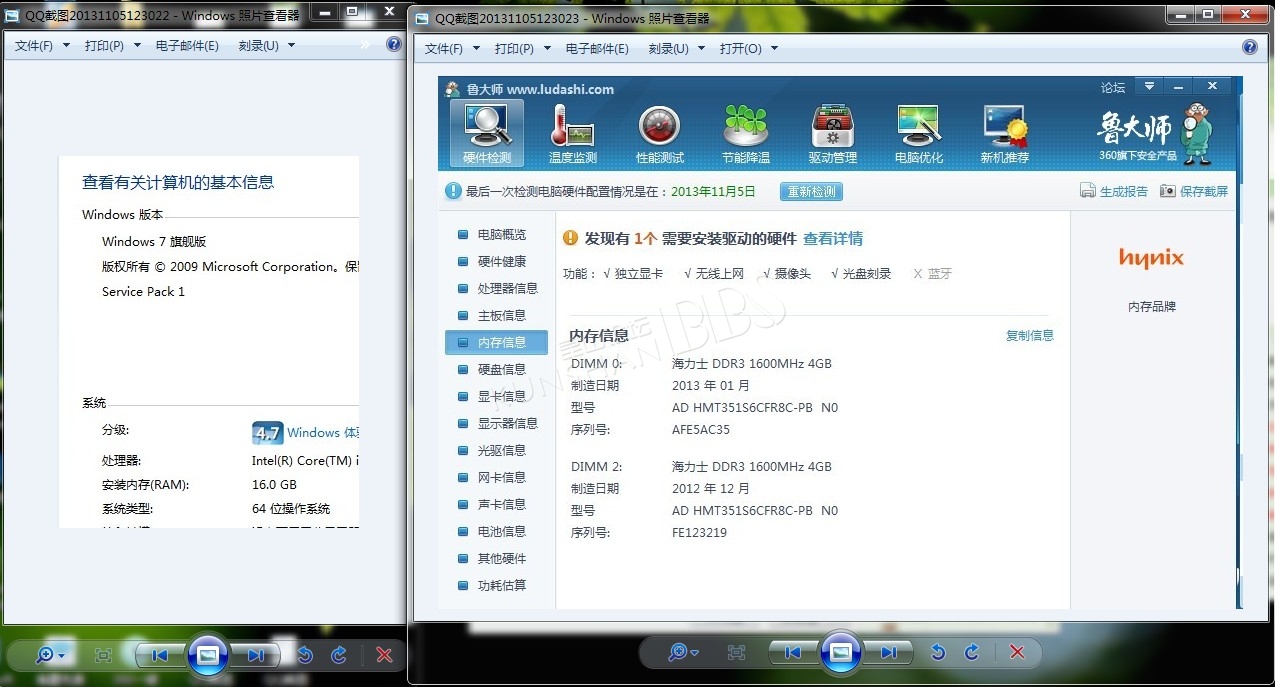Click fit-to-window button in left viewer

(103, 655)
